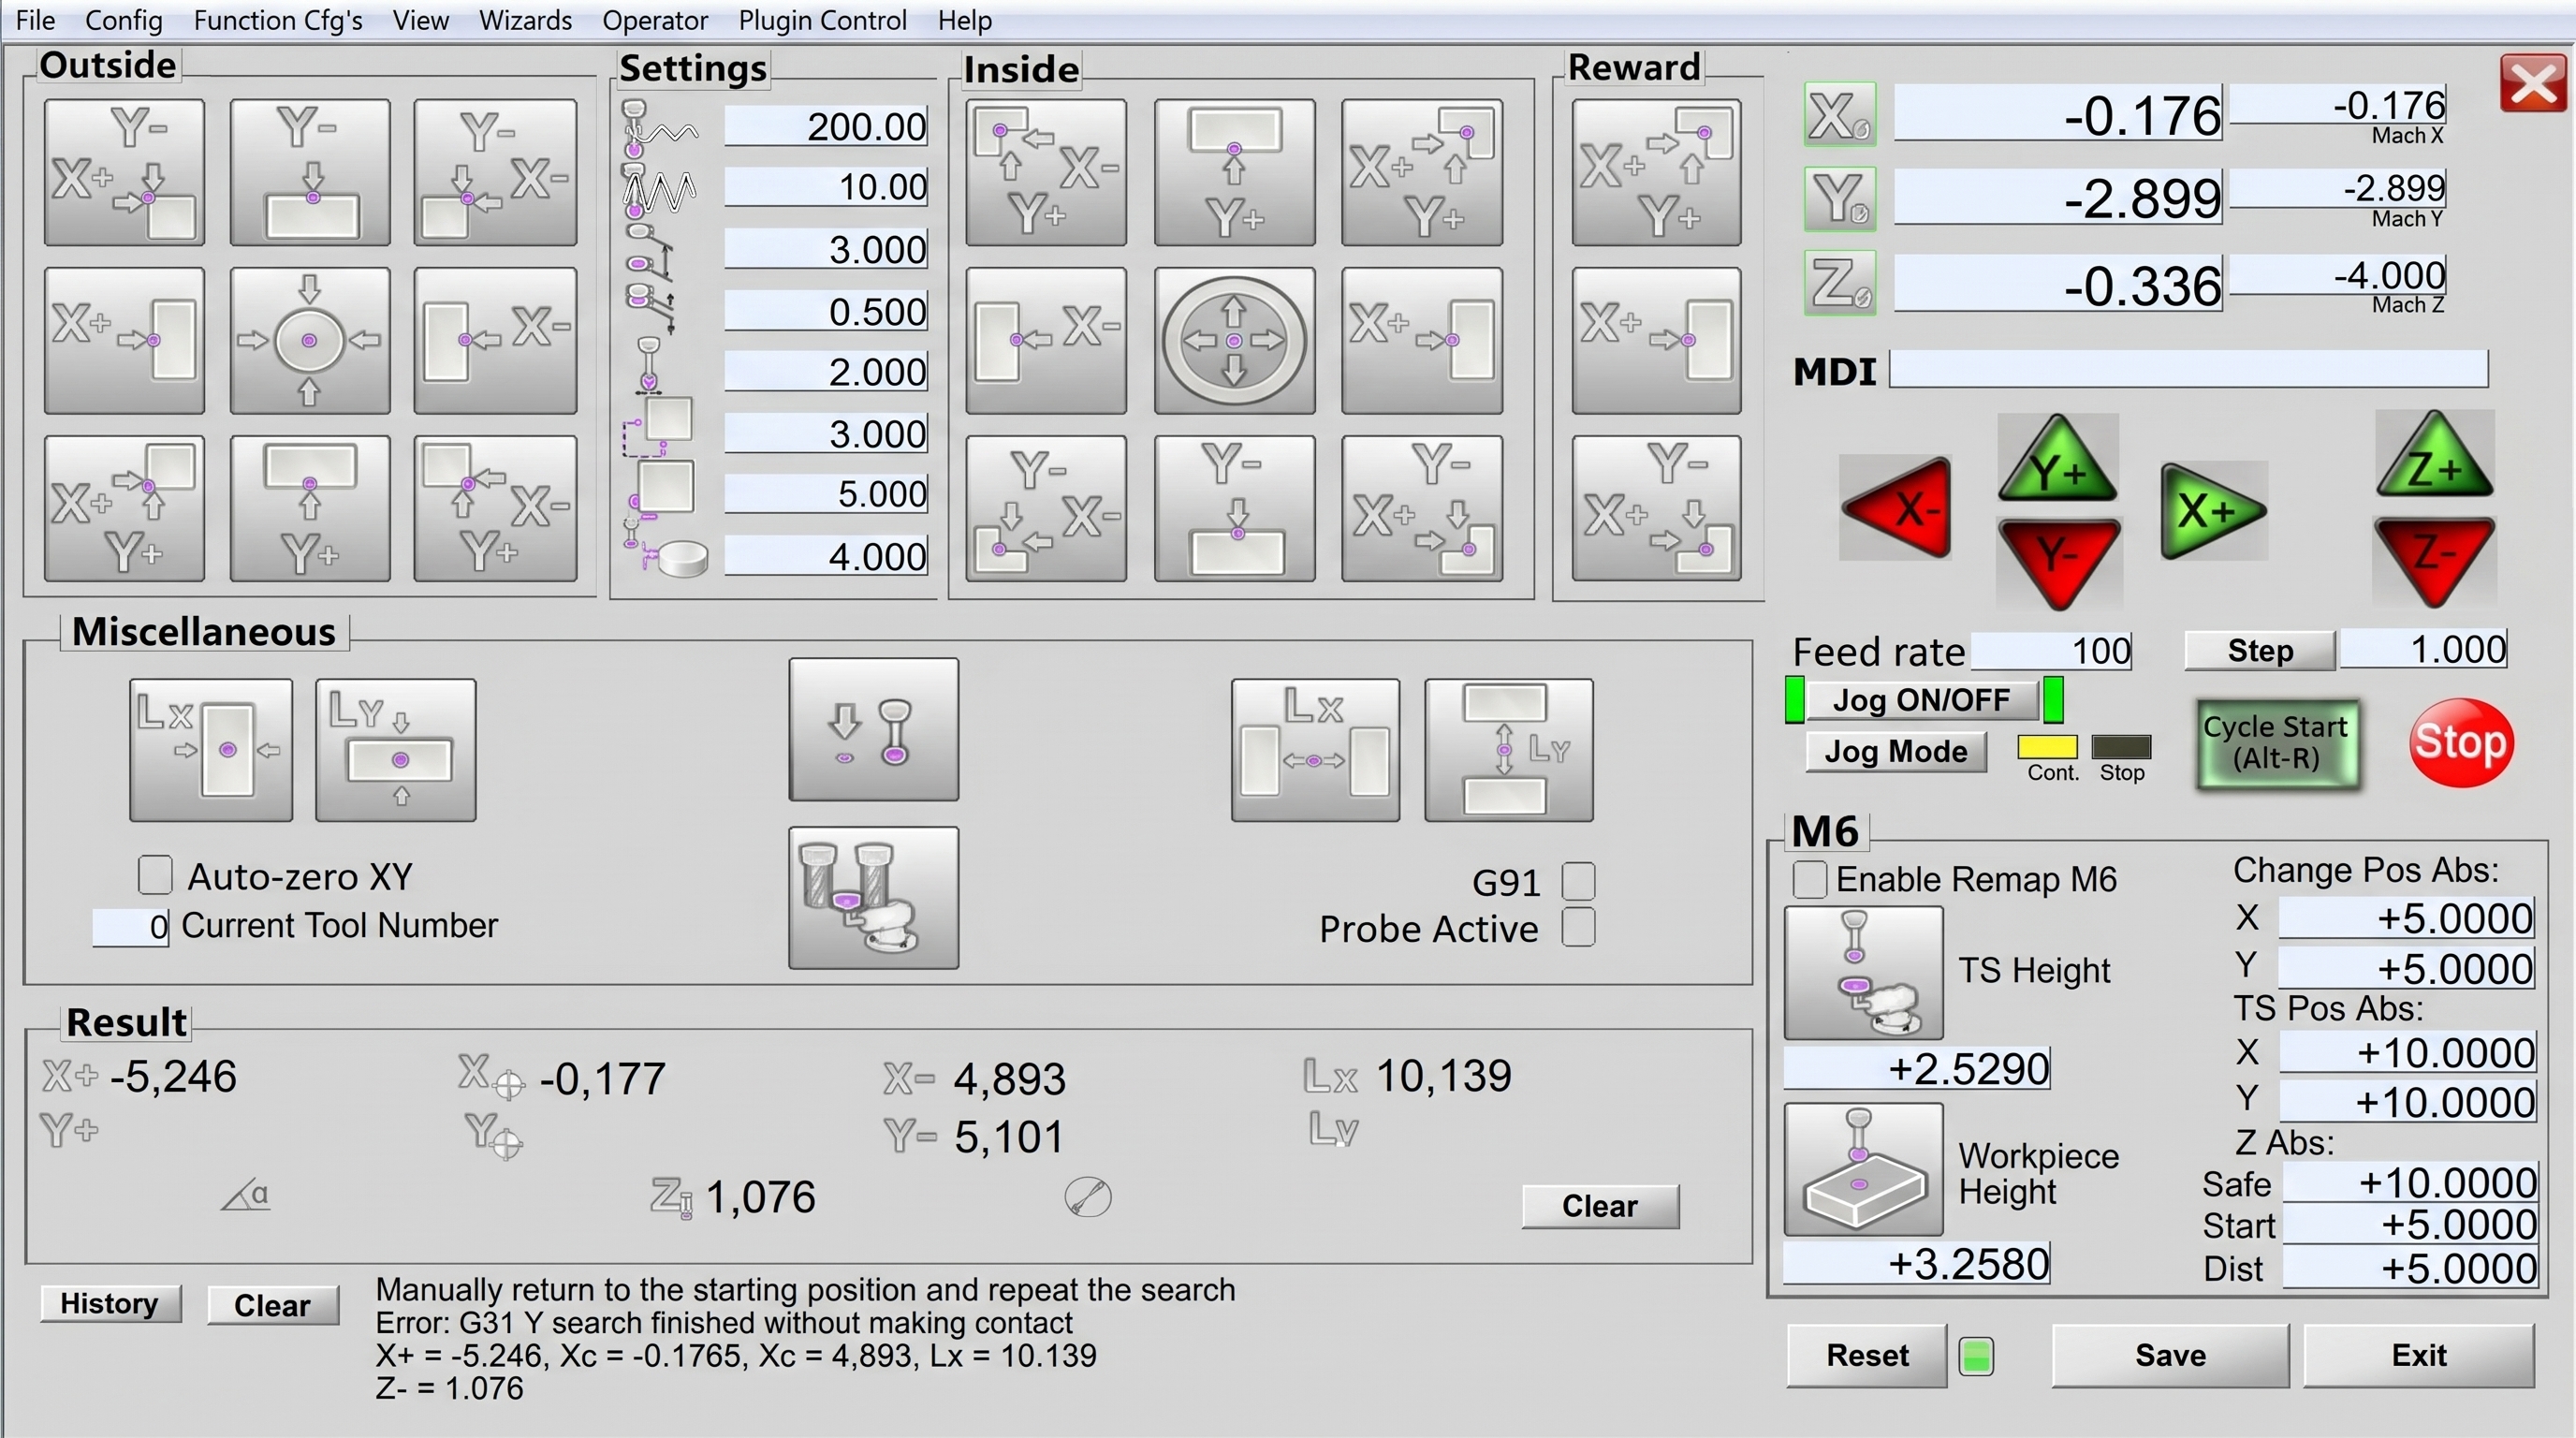
Task: Edit Current Tool Number field
Action: [x=131, y=926]
